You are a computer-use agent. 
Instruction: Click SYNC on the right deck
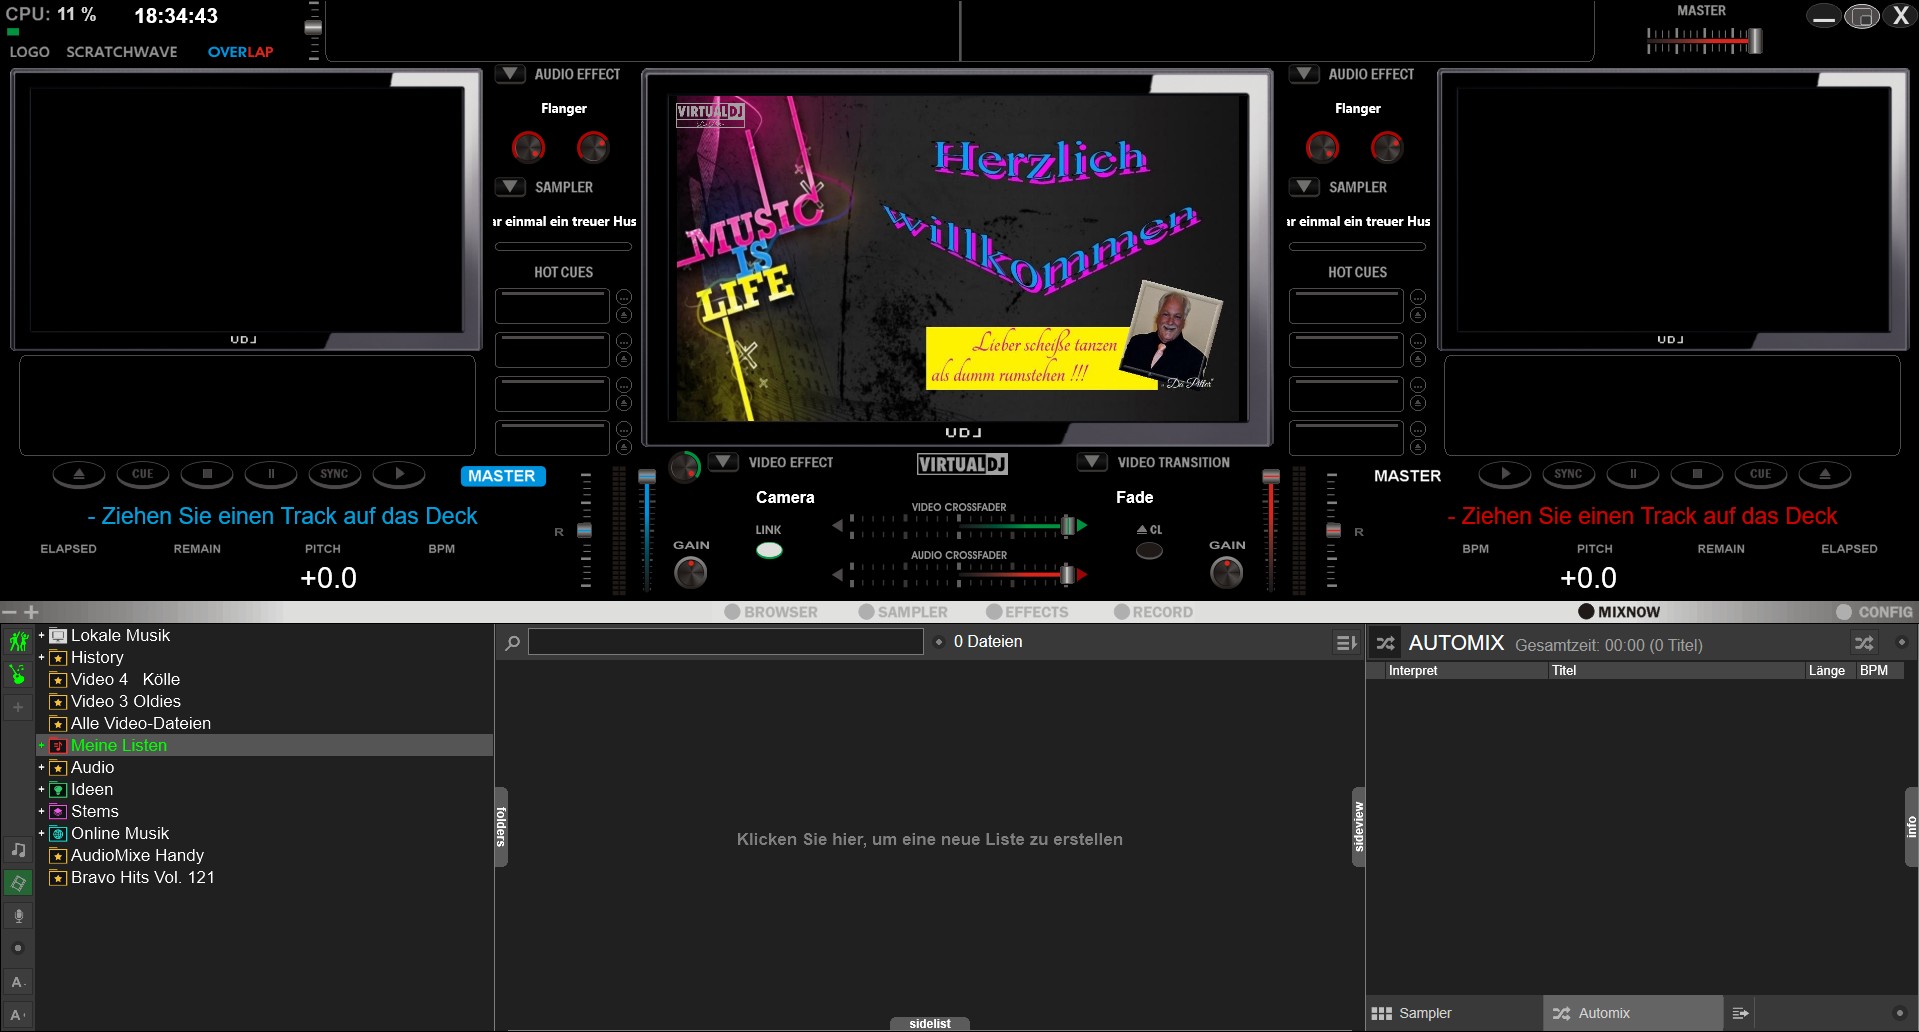1569,474
